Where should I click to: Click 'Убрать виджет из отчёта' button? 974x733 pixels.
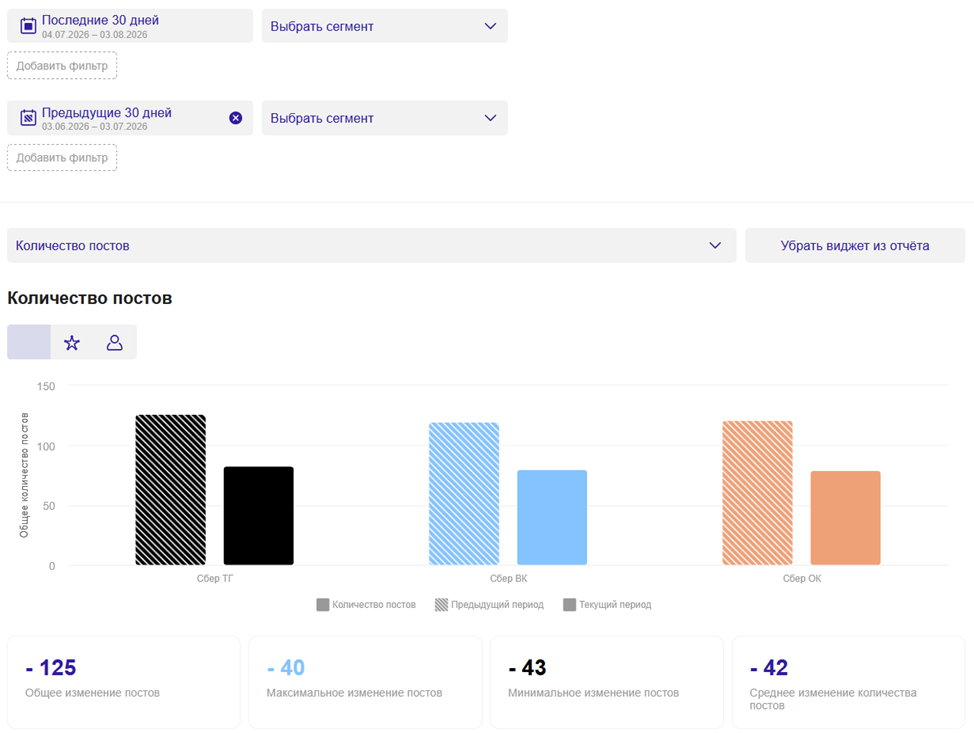pyautogui.click(x=855, y=245)
